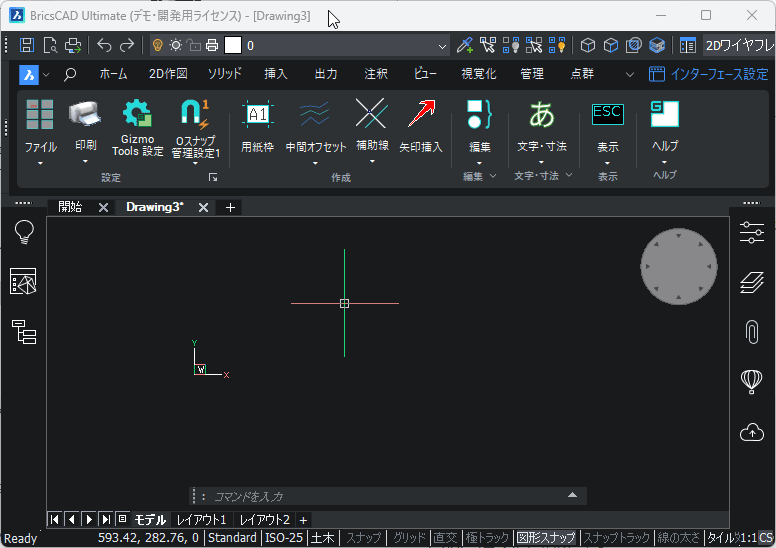The image size is (776, 548).
Task: Toggle 図形スナップ in the status bar
Action: pyautogui.click(x=546, y=538)
